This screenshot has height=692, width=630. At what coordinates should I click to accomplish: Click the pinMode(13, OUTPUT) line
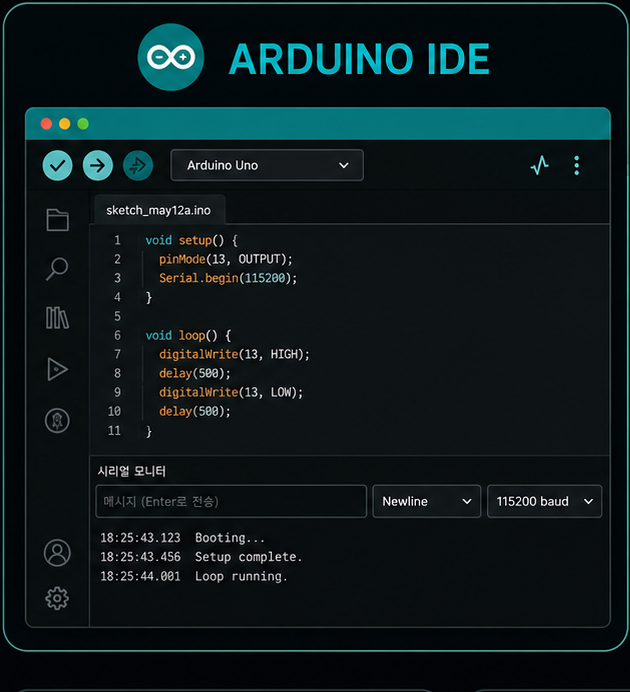(225, 259)
